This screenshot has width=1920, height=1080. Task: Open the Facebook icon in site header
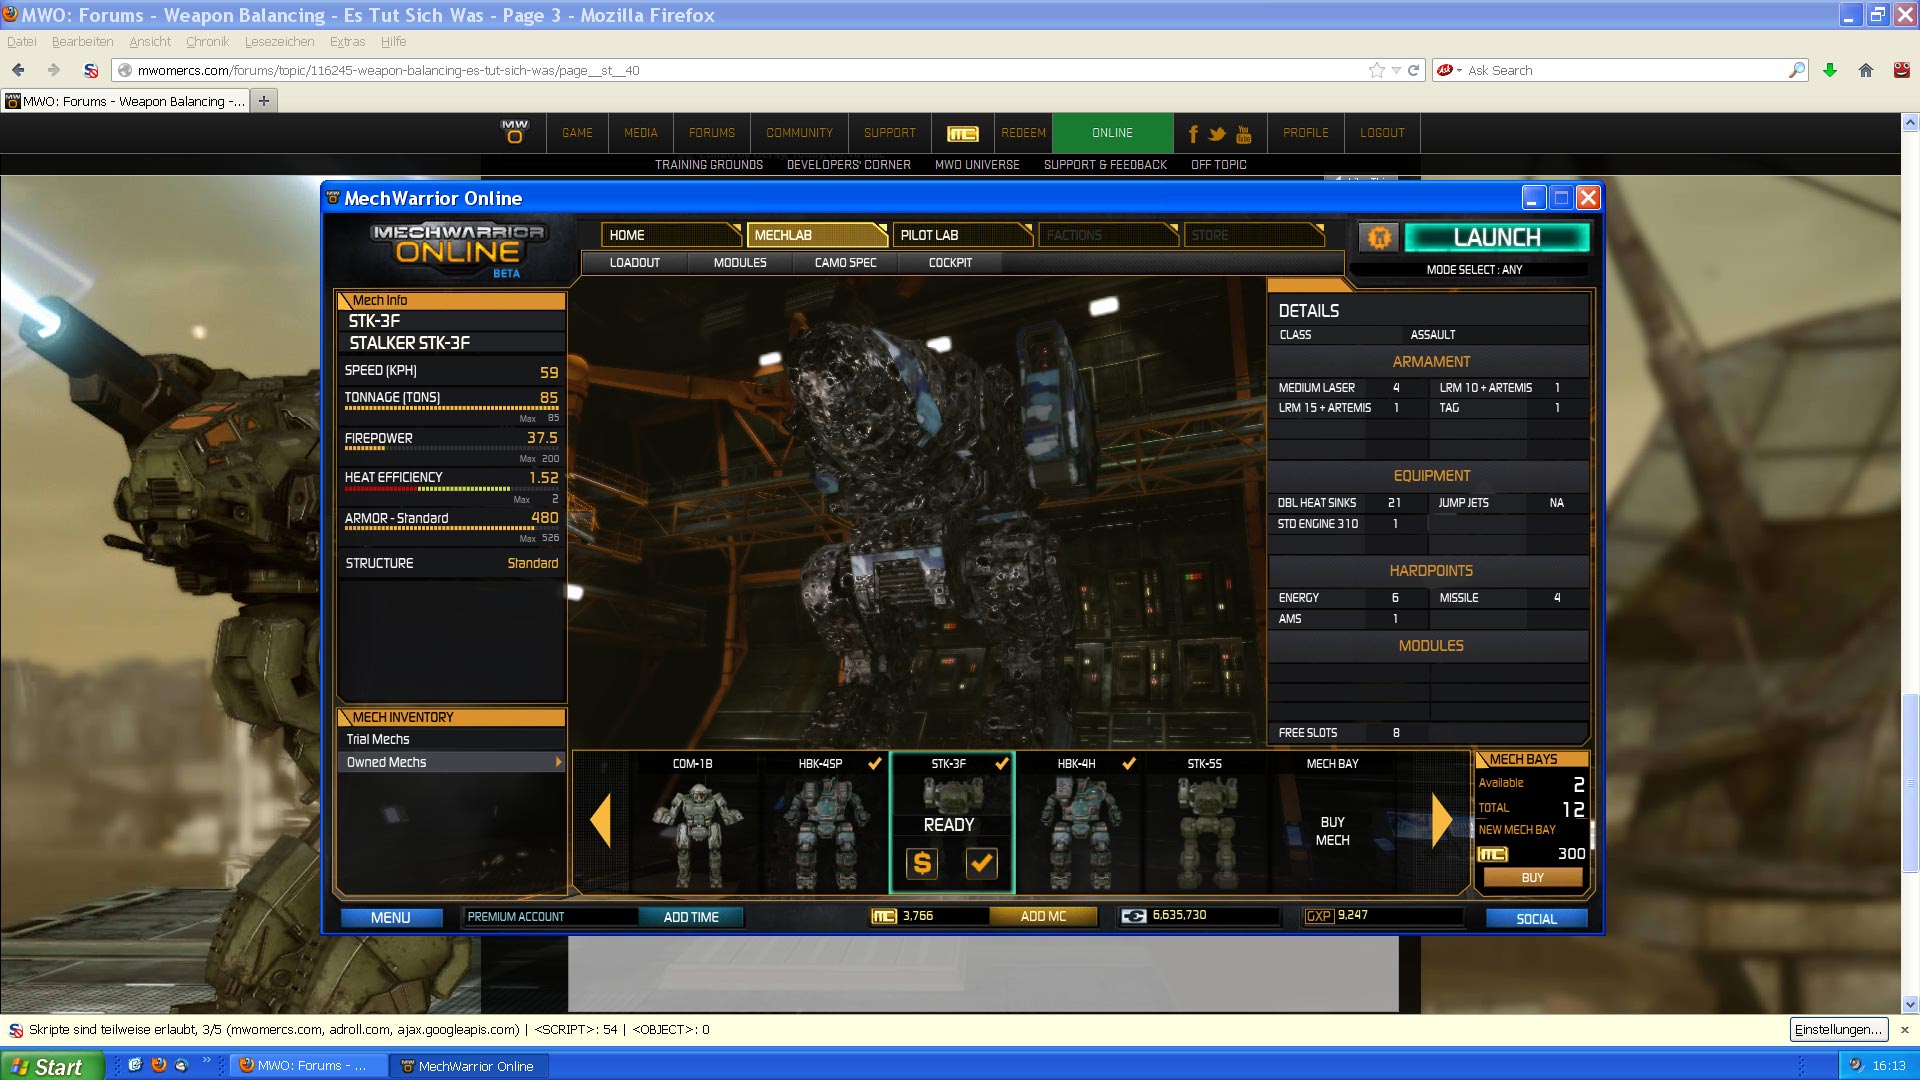tap(1193, 134)
